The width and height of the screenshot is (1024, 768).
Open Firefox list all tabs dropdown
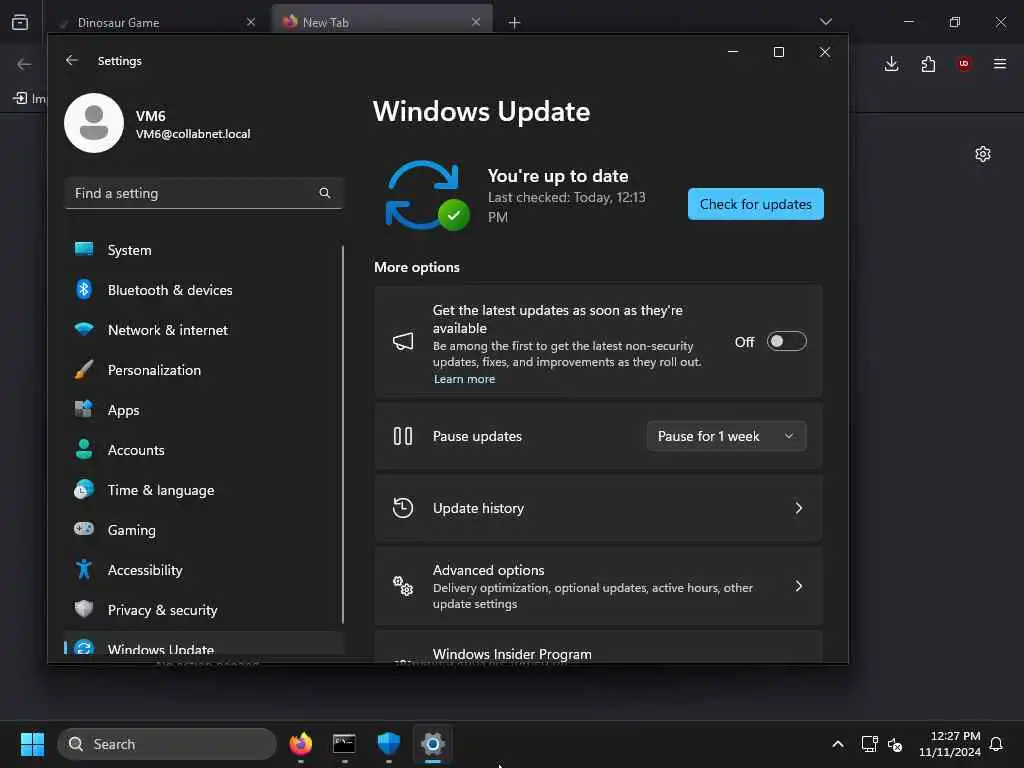[x=826, y=22]
